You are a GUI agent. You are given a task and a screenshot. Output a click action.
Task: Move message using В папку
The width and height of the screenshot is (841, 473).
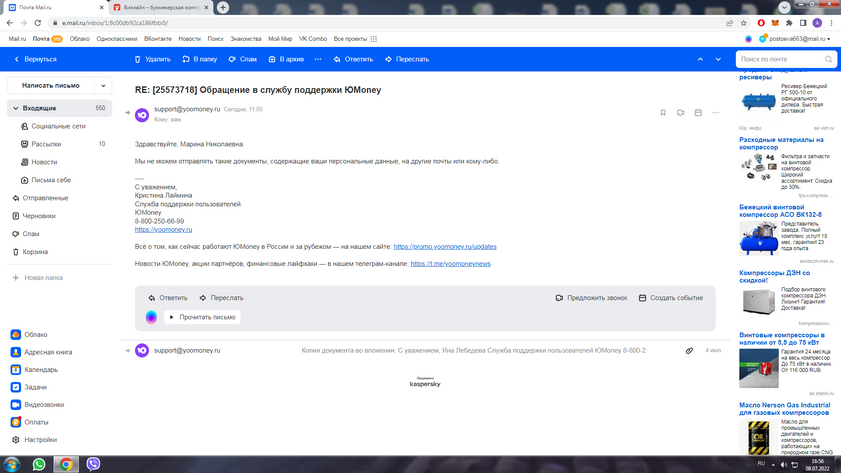(x=200, y=60)
